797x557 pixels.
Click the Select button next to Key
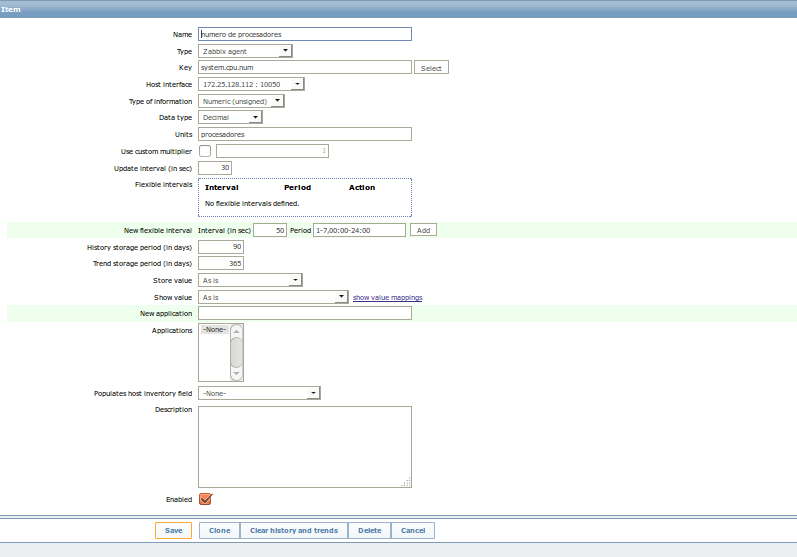[x=431, y=68]
